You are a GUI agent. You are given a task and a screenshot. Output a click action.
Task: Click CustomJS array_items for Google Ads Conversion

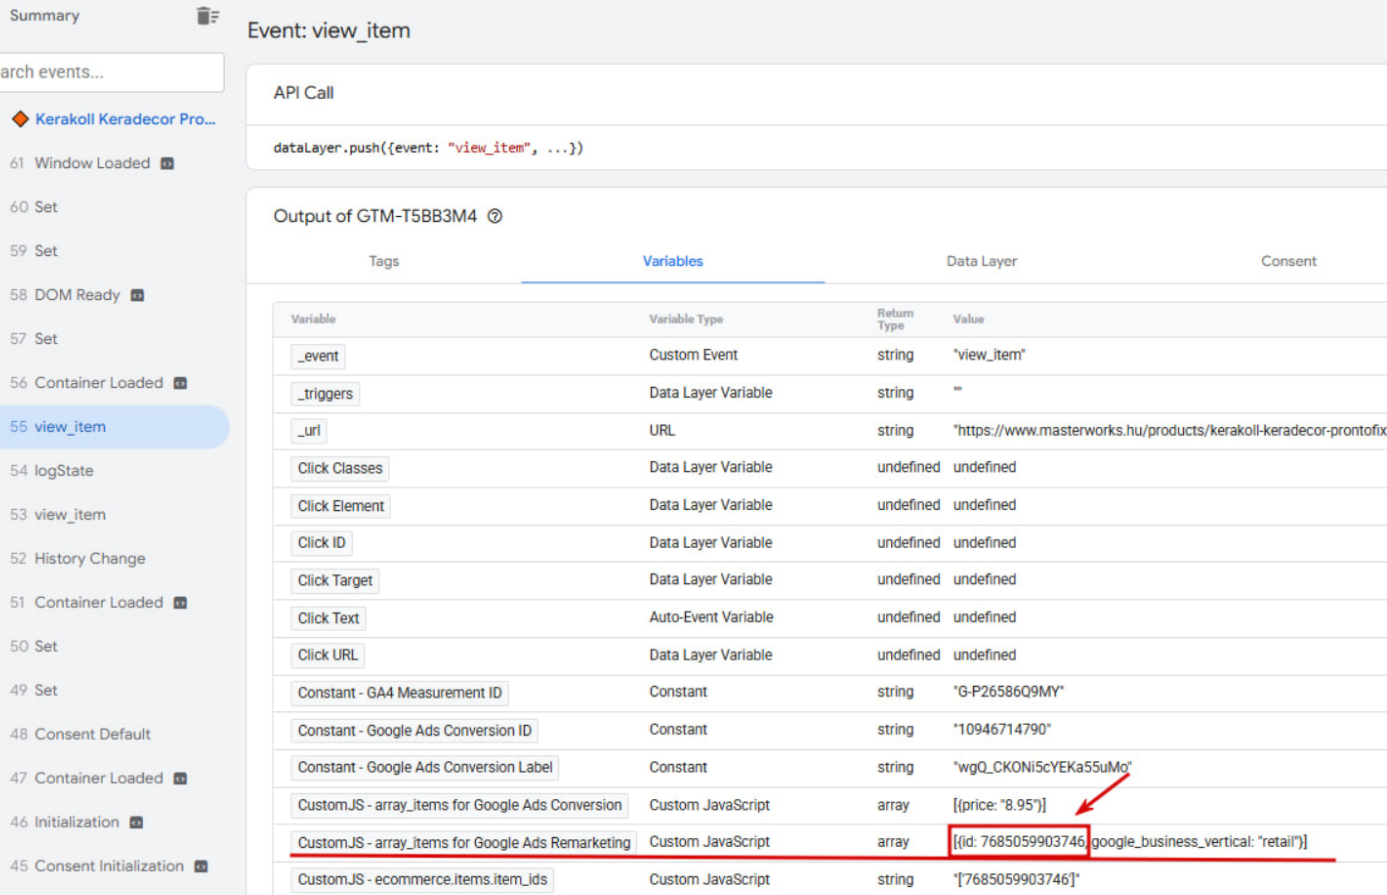[x=460, y=805]
